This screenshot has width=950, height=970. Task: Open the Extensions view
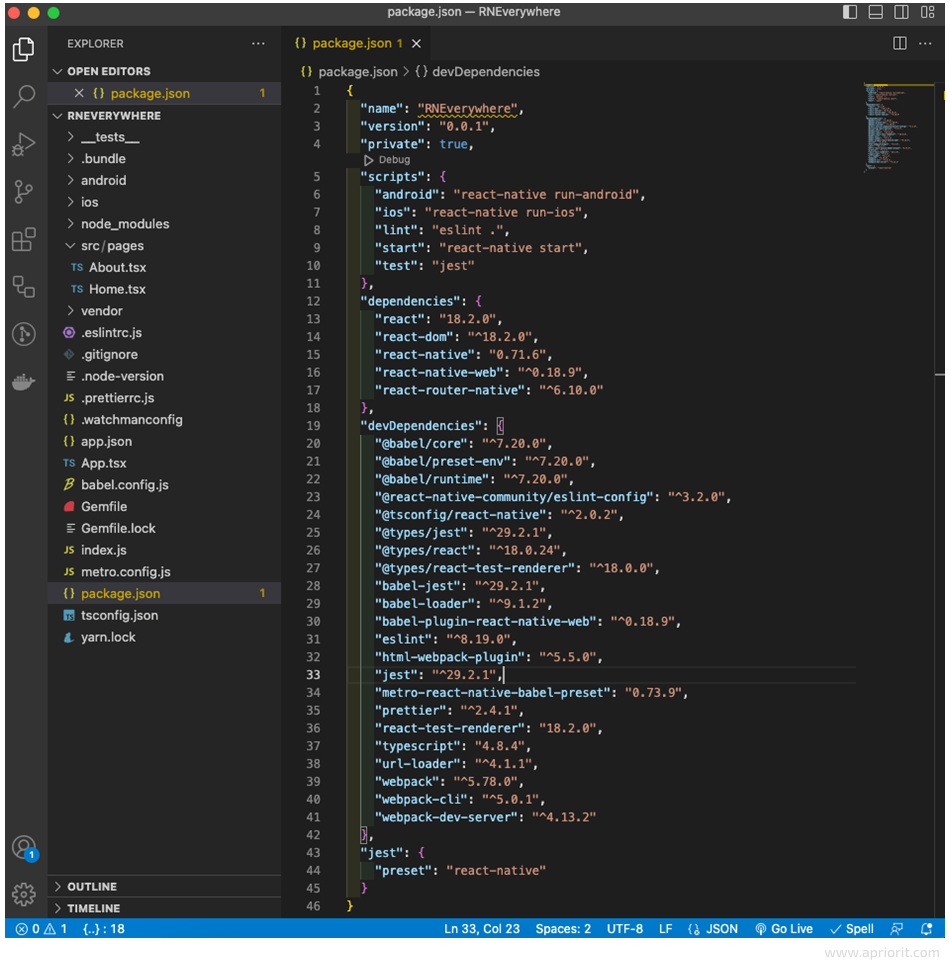pos(24,239)
